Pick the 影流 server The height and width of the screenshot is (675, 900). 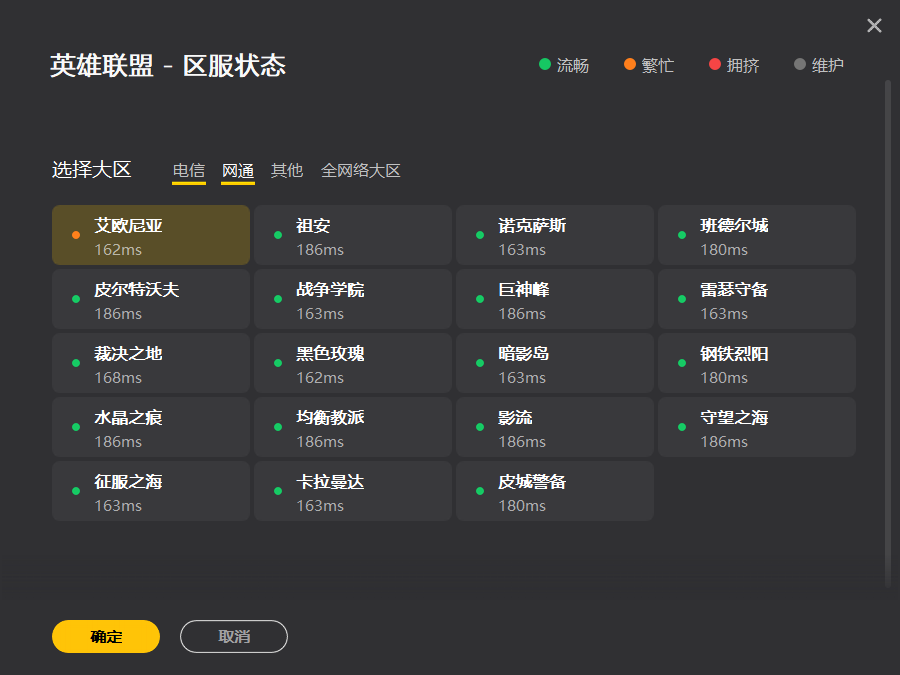point(555,427)
